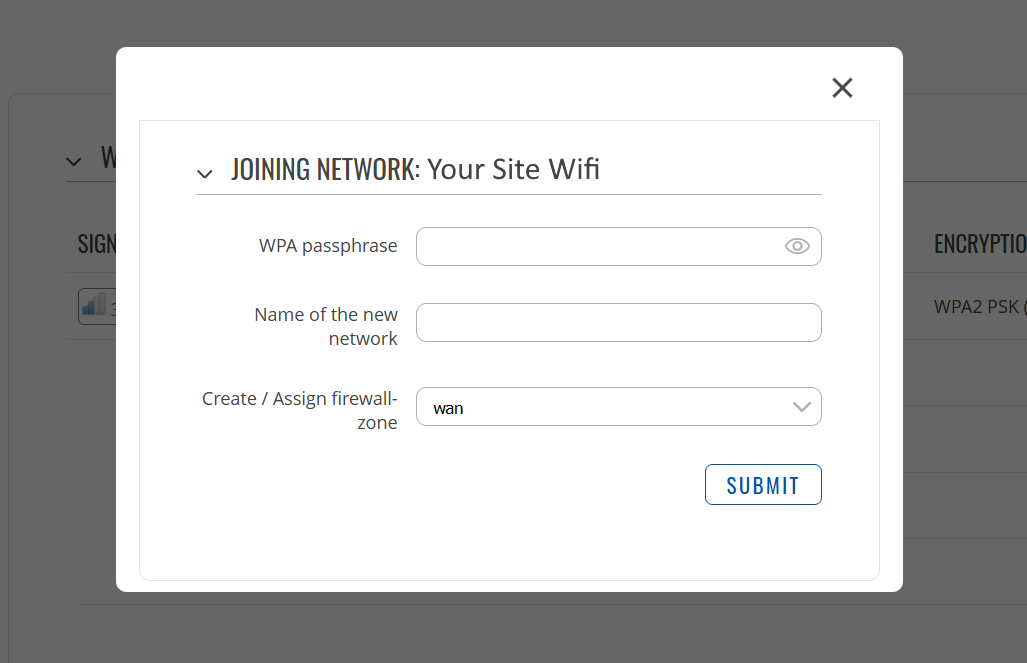Select the wan value text
Image resolution: width=1027 pixels, height=663 pixels.
click(448, 408)
